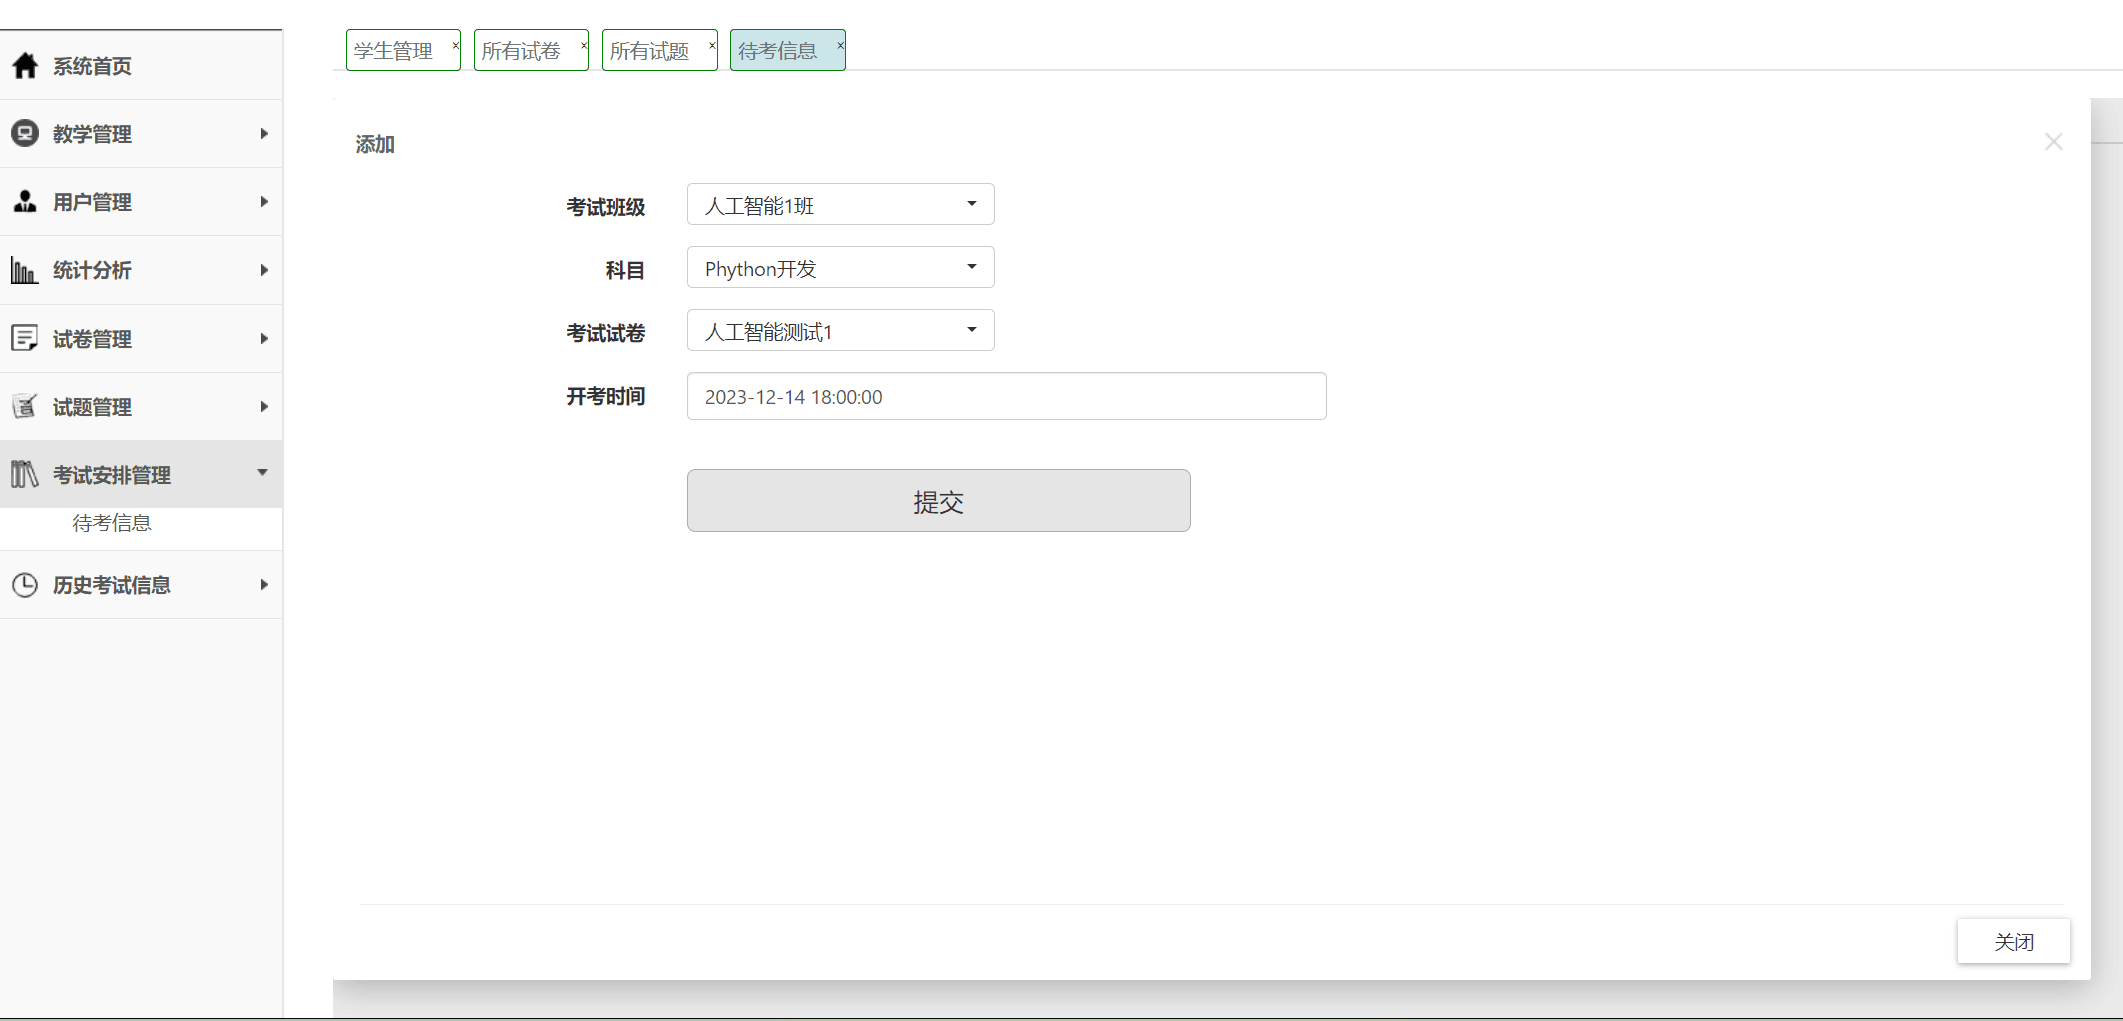The height and width of the screenshot is (1021, 2123).
Task: Open the 科目 dropdown showing Phython开发
Action: pos(840,267)
